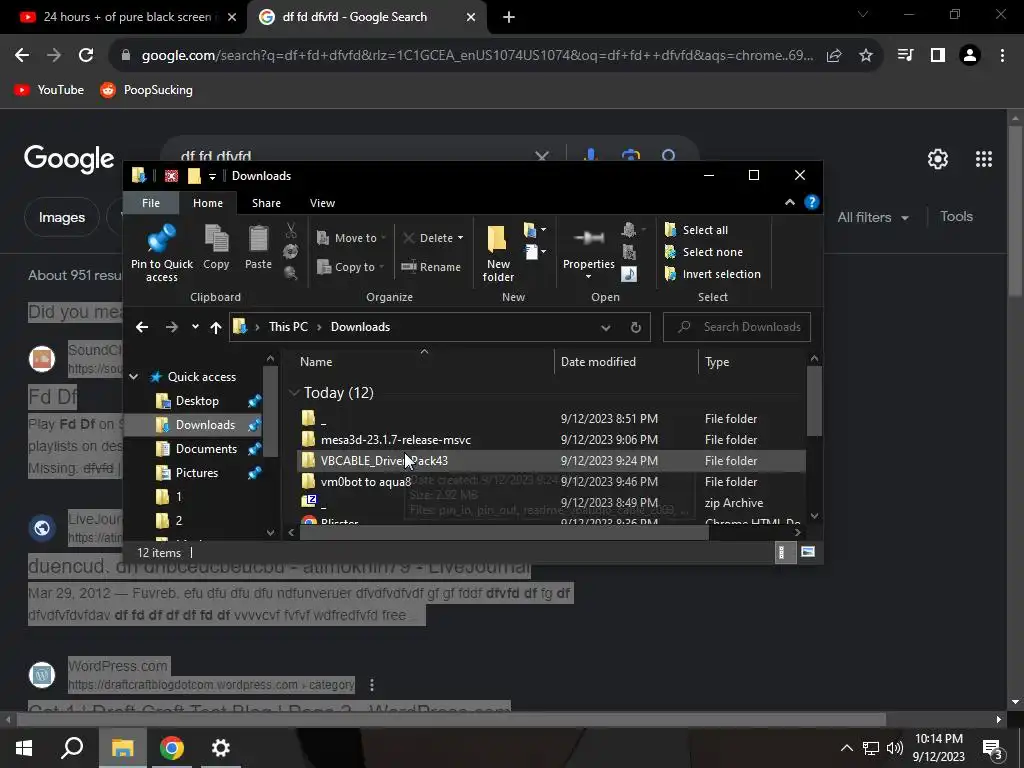Image resolution: width=1024 pixels, height=768 pixels.
Task: Minimize the ribbon chevron
Action: tap(790, 202)
